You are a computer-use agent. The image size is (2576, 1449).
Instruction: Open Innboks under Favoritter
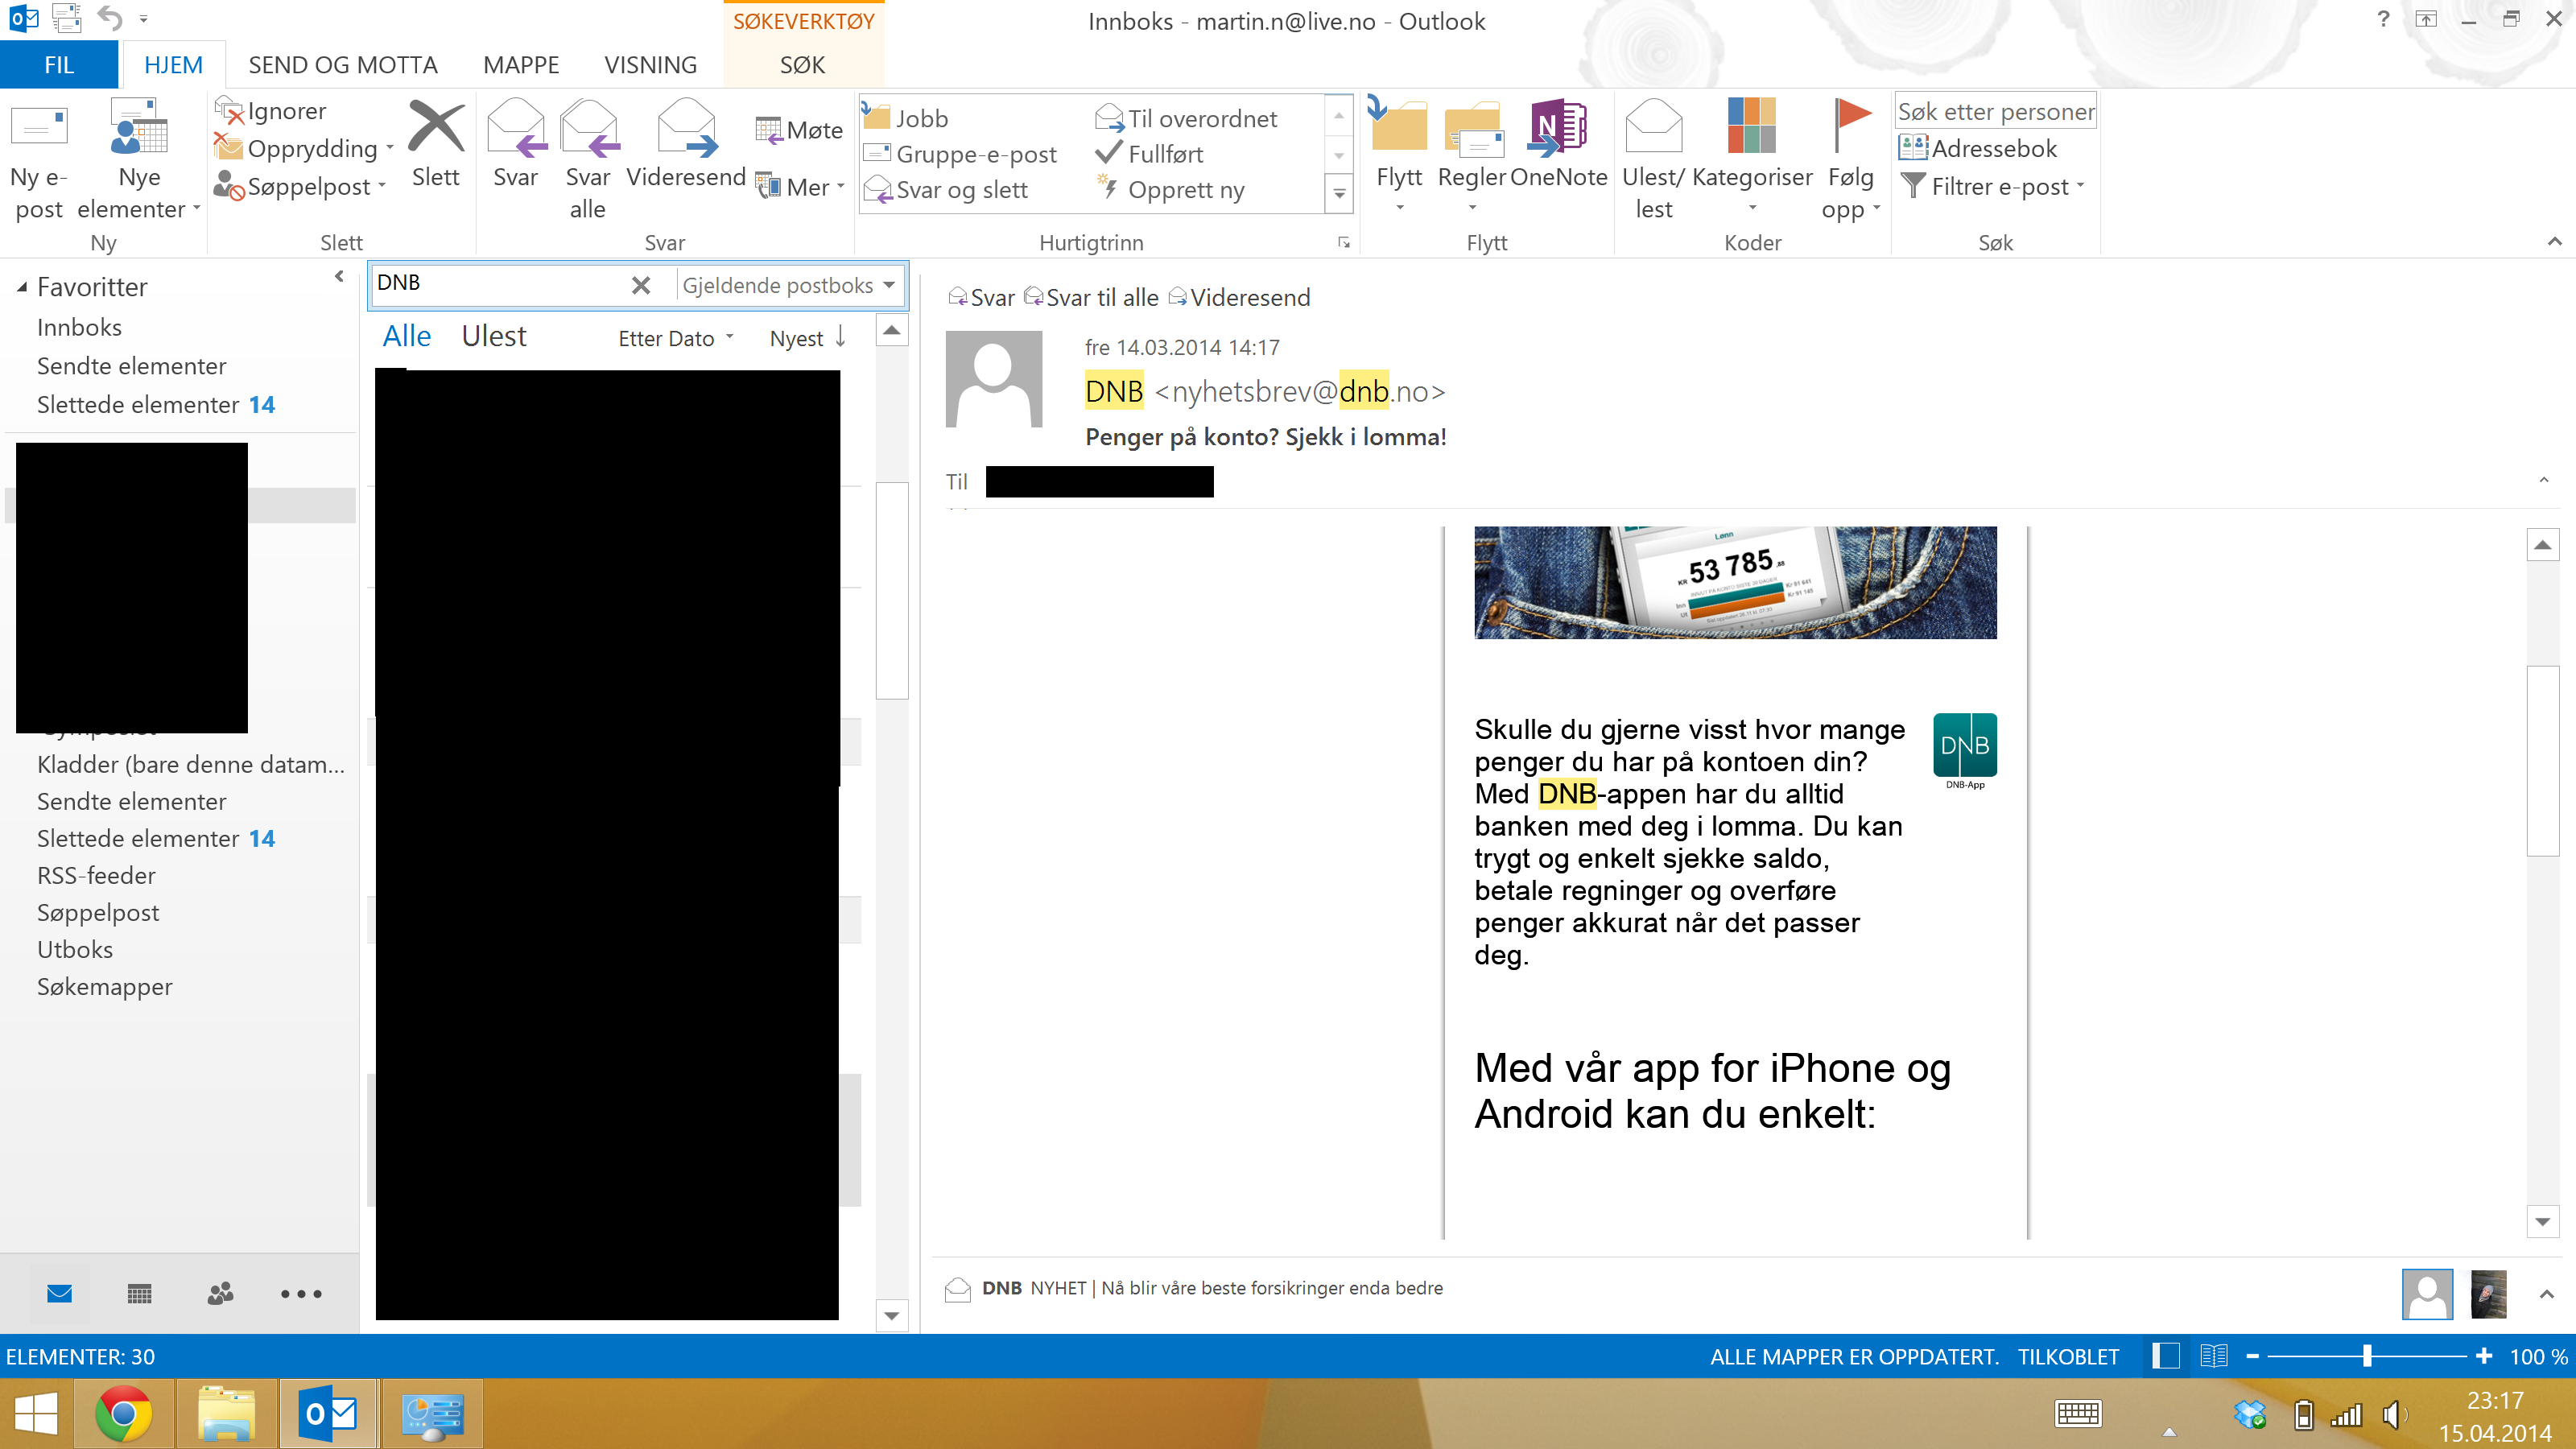(79, 327)
